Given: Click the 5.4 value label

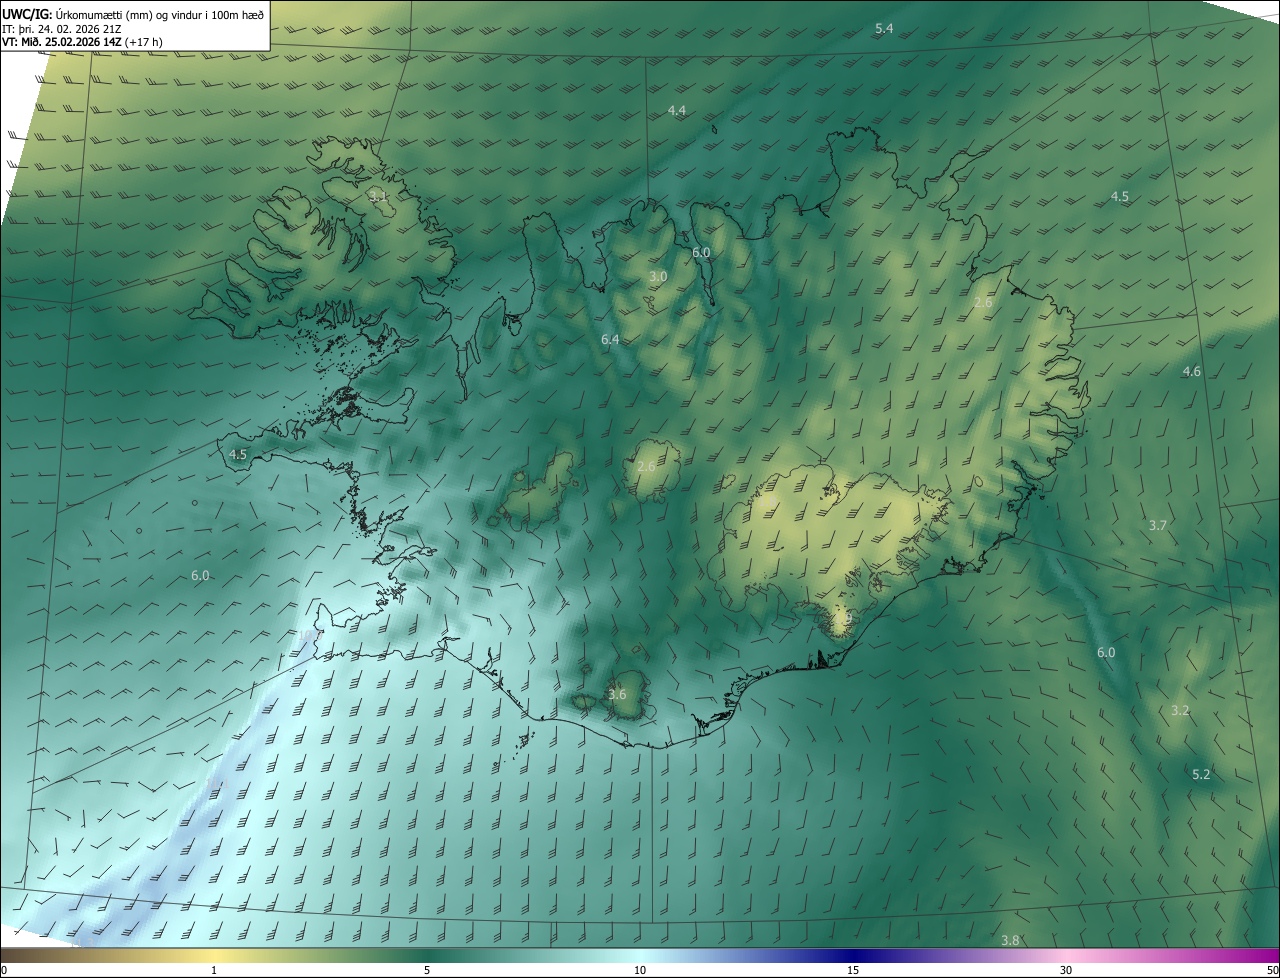Looking at the screenshot, I should coord(884,29).
